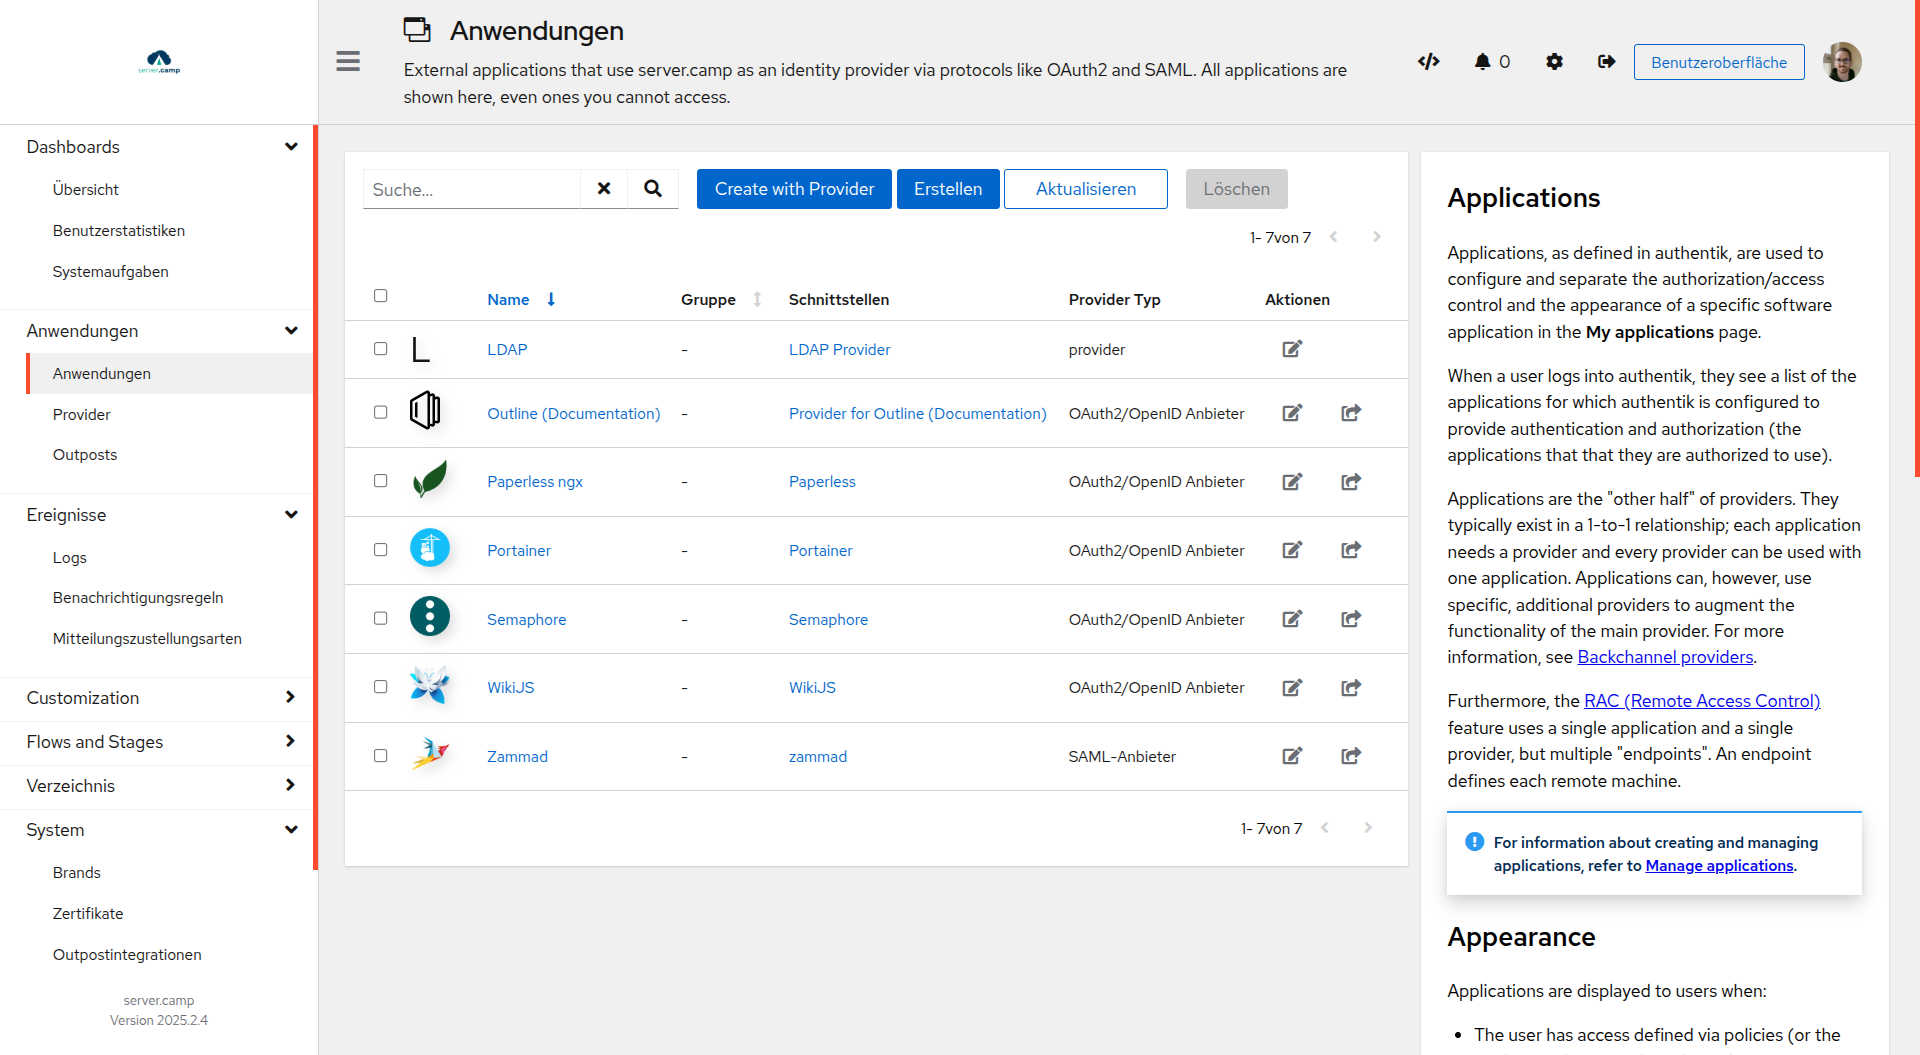Sort table by Name column

pos(521,300)
